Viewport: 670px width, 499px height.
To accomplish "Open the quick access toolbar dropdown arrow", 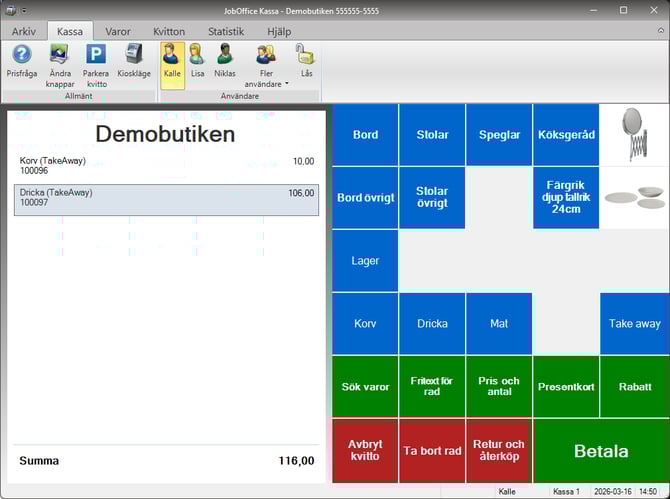I will pos(23,9).
